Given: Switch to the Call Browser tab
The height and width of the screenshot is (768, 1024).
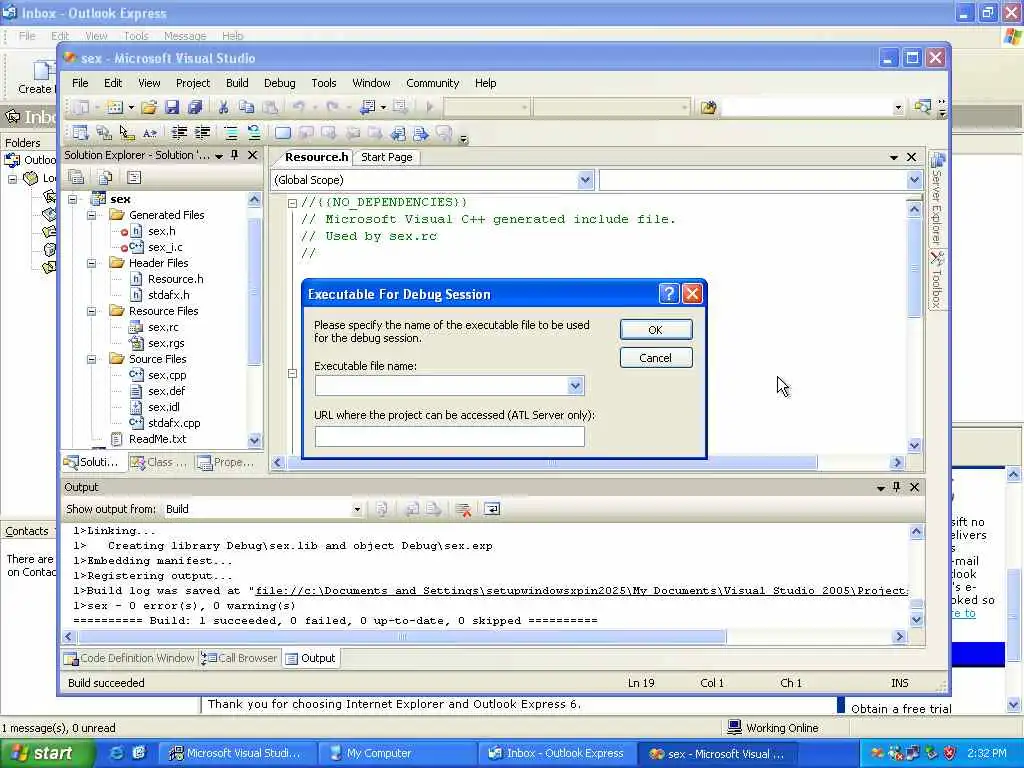Looking at the screenshot, I should [x=240, y=658].
